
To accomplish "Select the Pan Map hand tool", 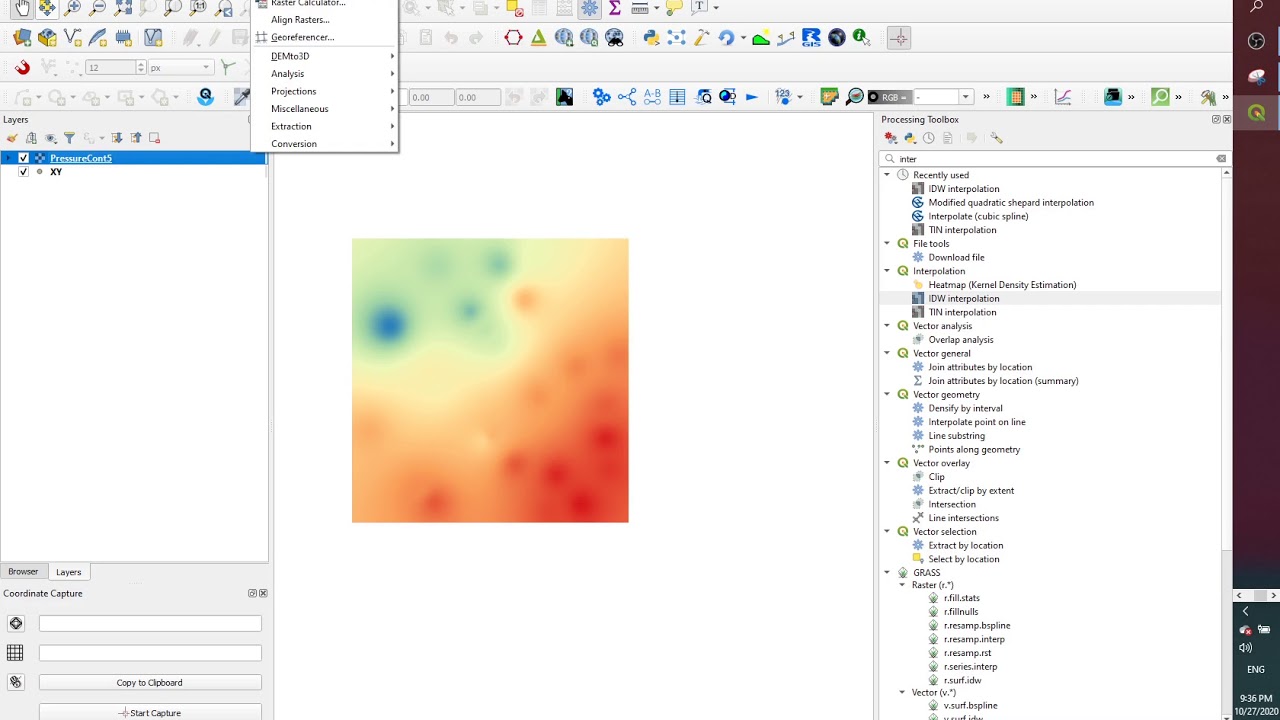I will tap(22, 8).
